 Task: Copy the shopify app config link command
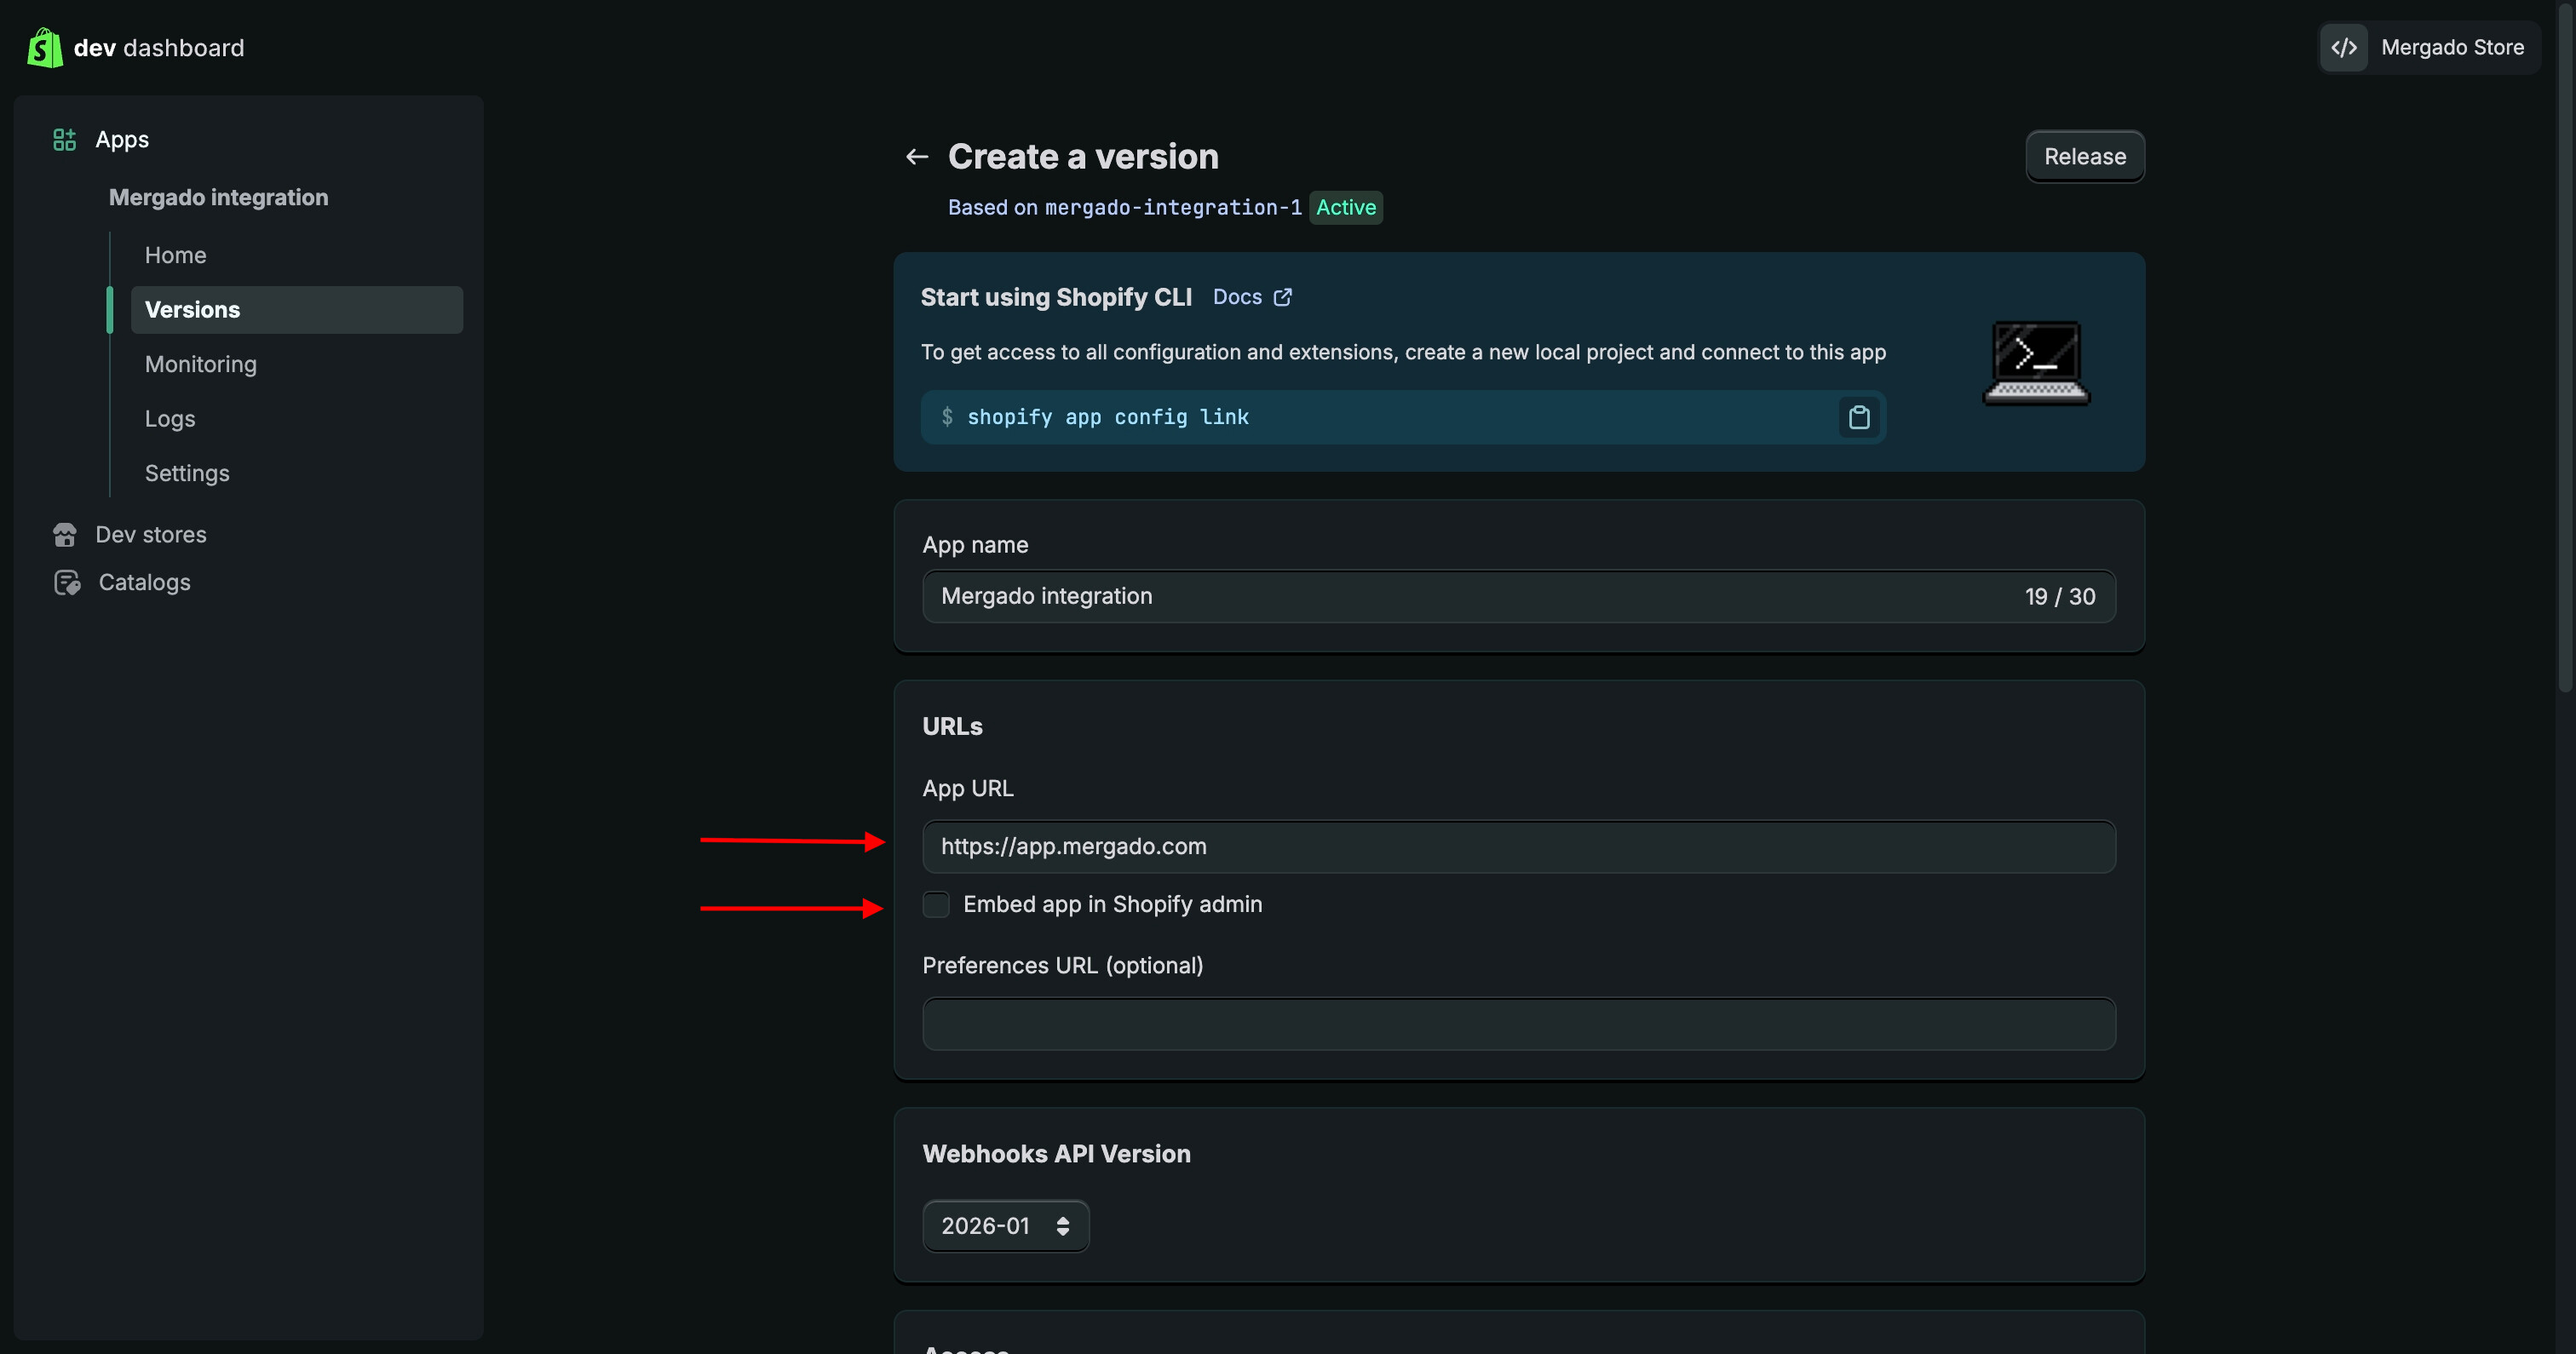point(1858,417)
